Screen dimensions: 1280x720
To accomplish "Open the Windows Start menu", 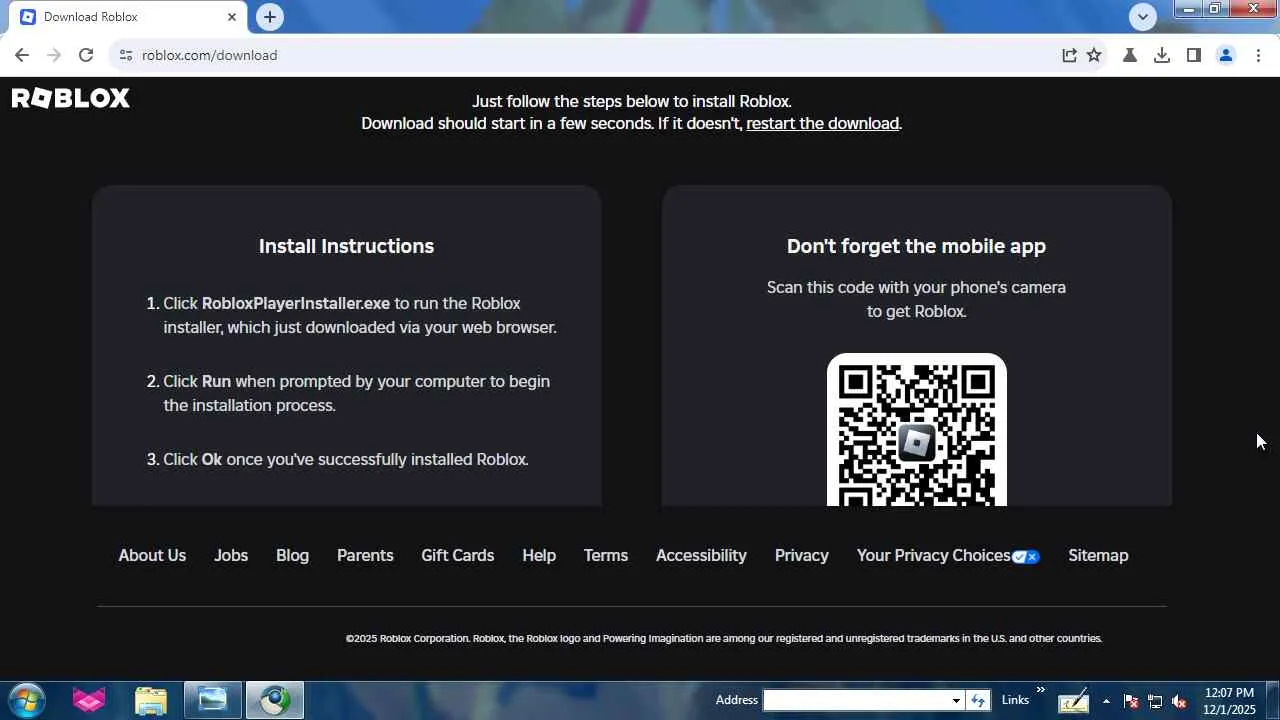I will click(x=27, y=700).
